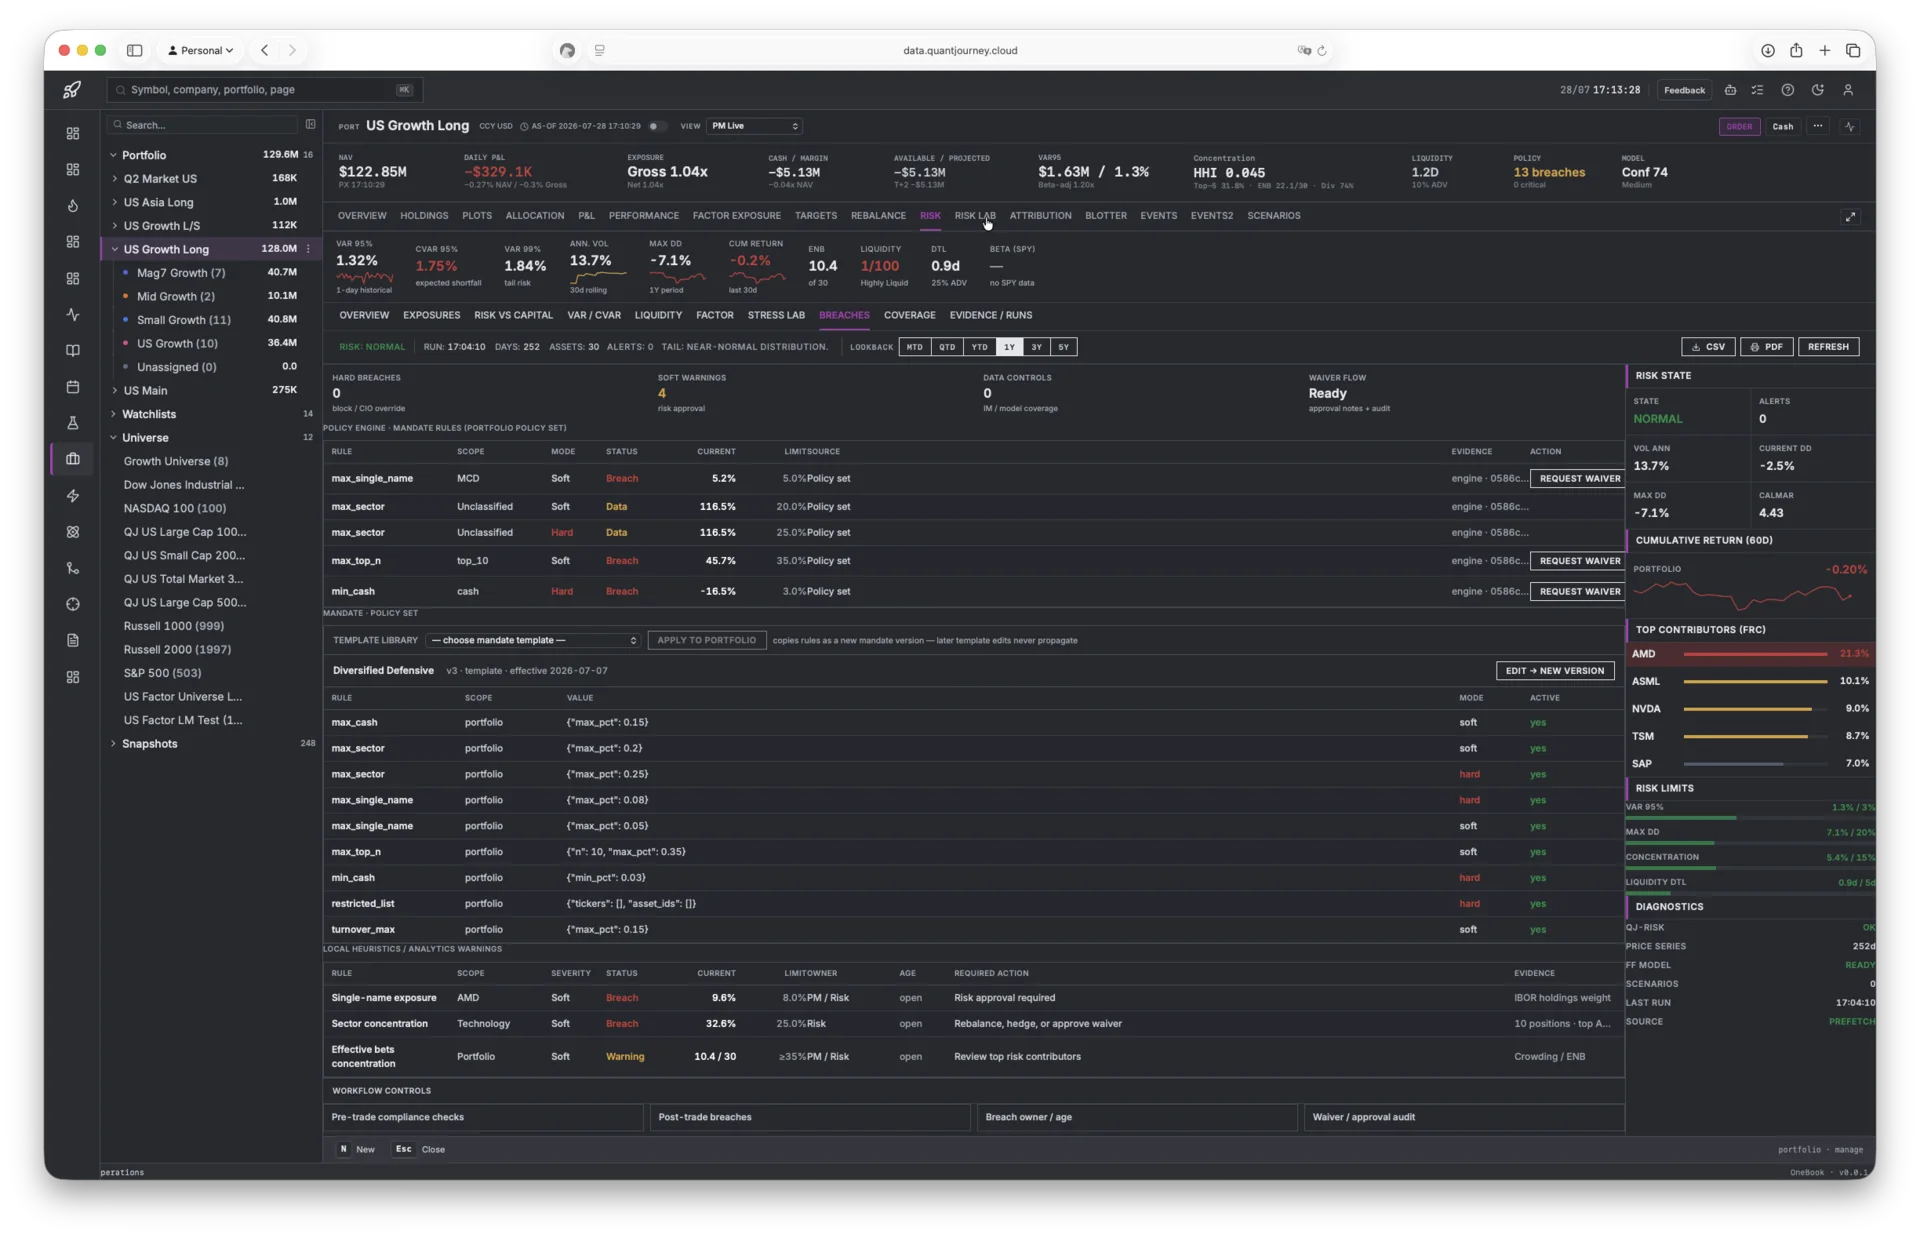Open the pulse activity icon in the left sidebar

point(73,314)
